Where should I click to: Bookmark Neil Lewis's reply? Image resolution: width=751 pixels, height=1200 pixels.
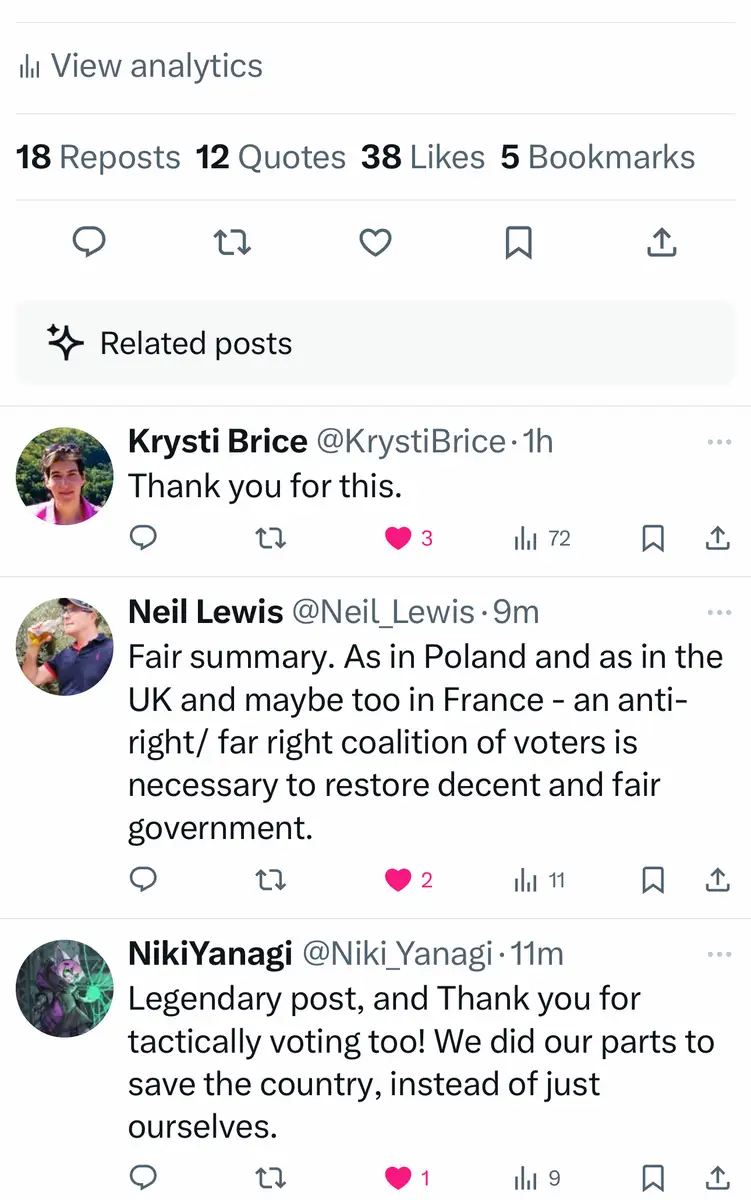pos(652,880)
